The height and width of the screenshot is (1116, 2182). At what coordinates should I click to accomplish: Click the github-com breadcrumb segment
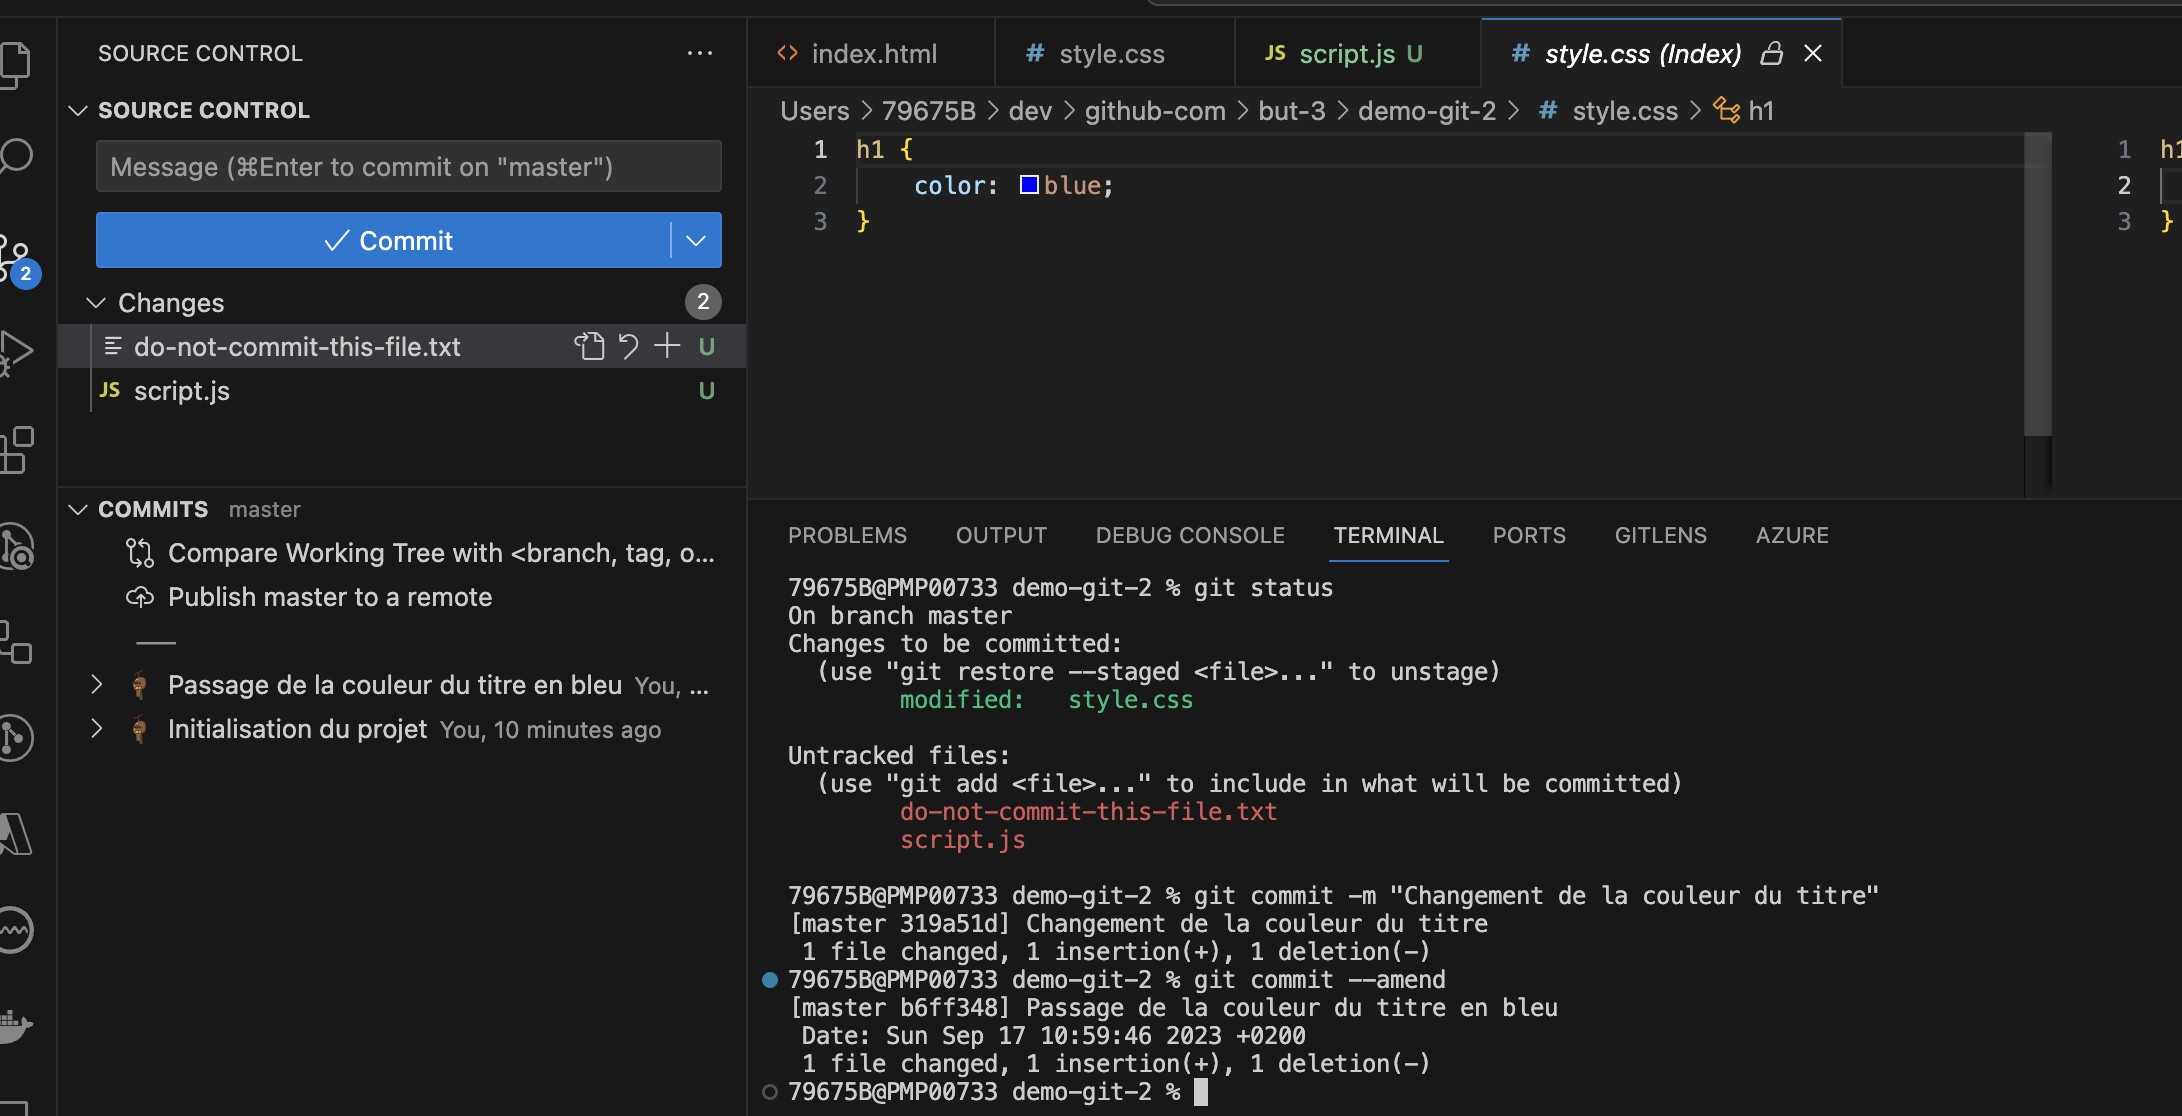(1155, 111)
